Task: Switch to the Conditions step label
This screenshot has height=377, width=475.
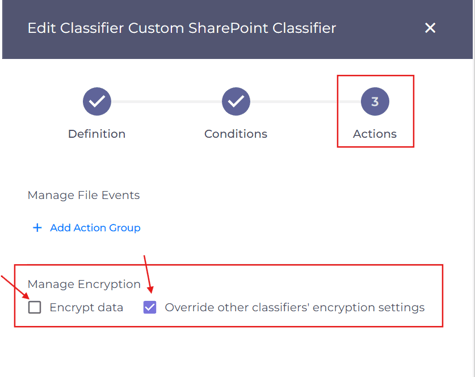Action: click(x=236, y=134)
